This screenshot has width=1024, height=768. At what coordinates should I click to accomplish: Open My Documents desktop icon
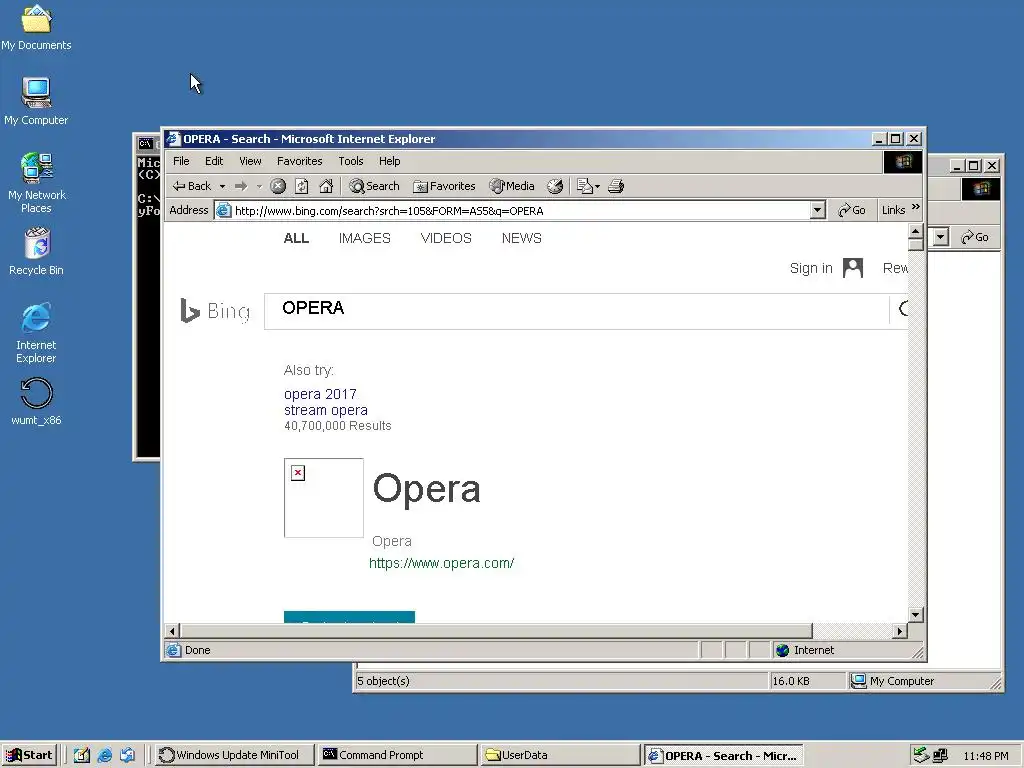[x=36, y=27]
